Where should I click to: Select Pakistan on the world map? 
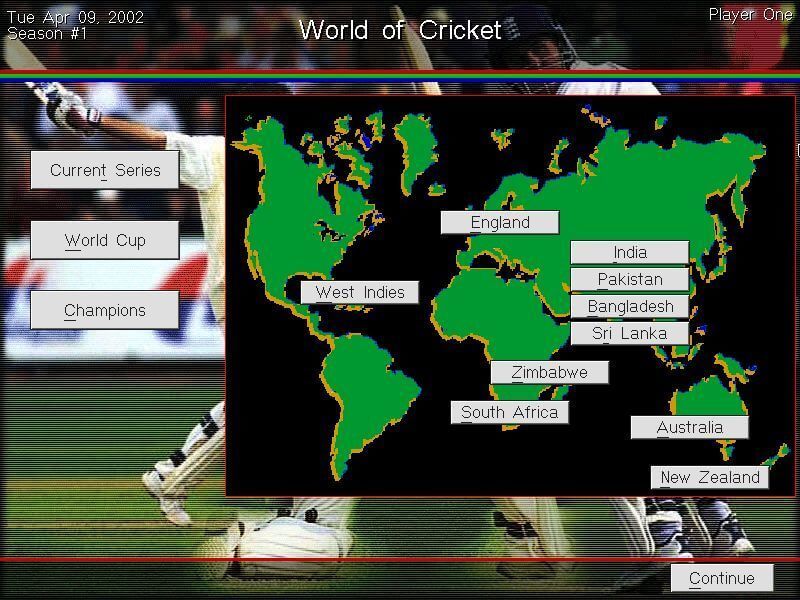(x=630, y=280)
